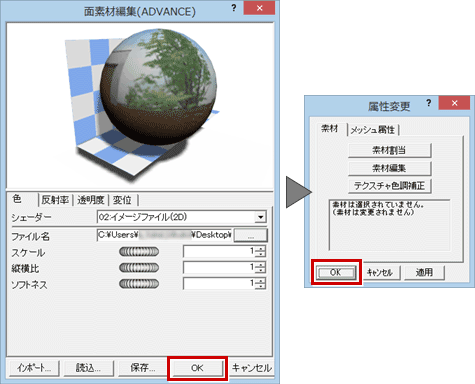Select the メッシュ属性 tab

point(373,130)
